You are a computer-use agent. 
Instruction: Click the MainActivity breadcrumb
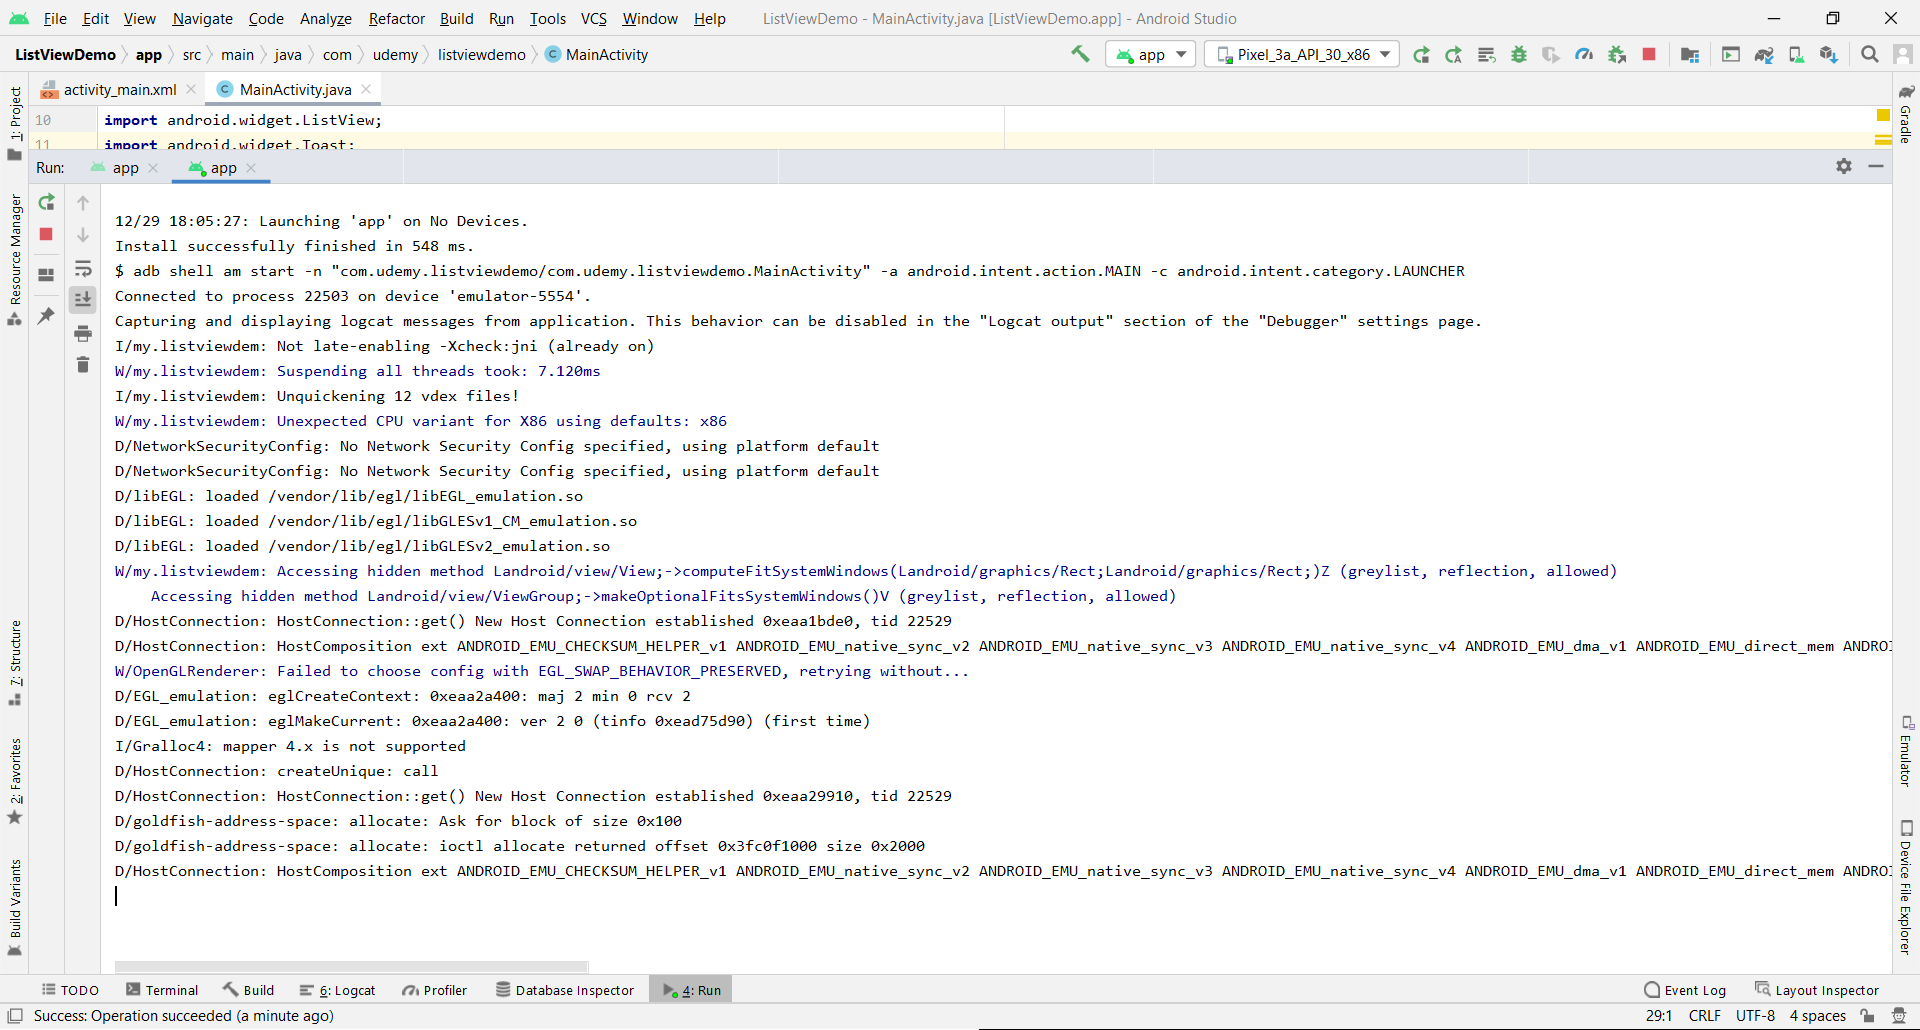(597, 54)
